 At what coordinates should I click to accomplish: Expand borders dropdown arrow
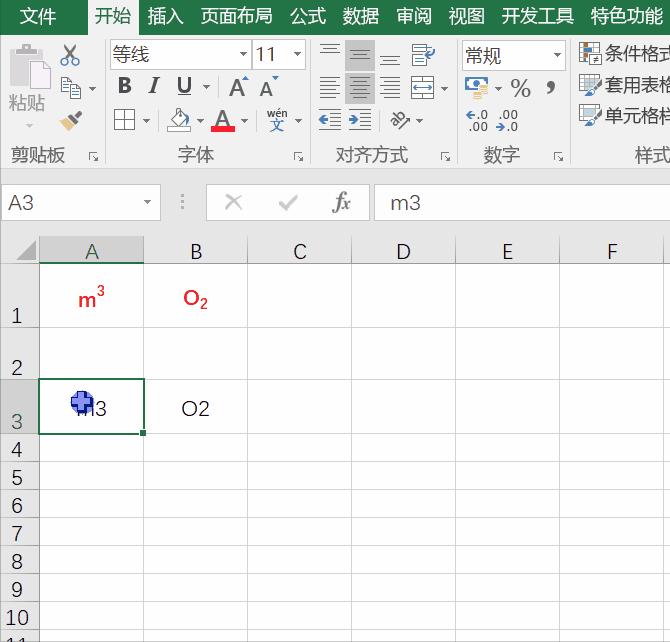(x=146, y=121)
